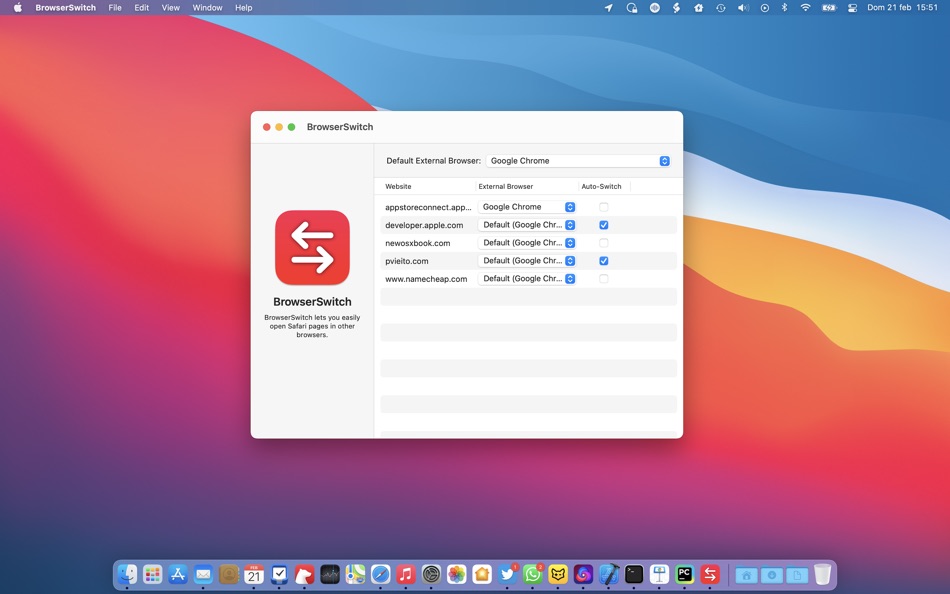950x594 pixels.
Task: Open Finder from the dock
Action: click(127, 573)
